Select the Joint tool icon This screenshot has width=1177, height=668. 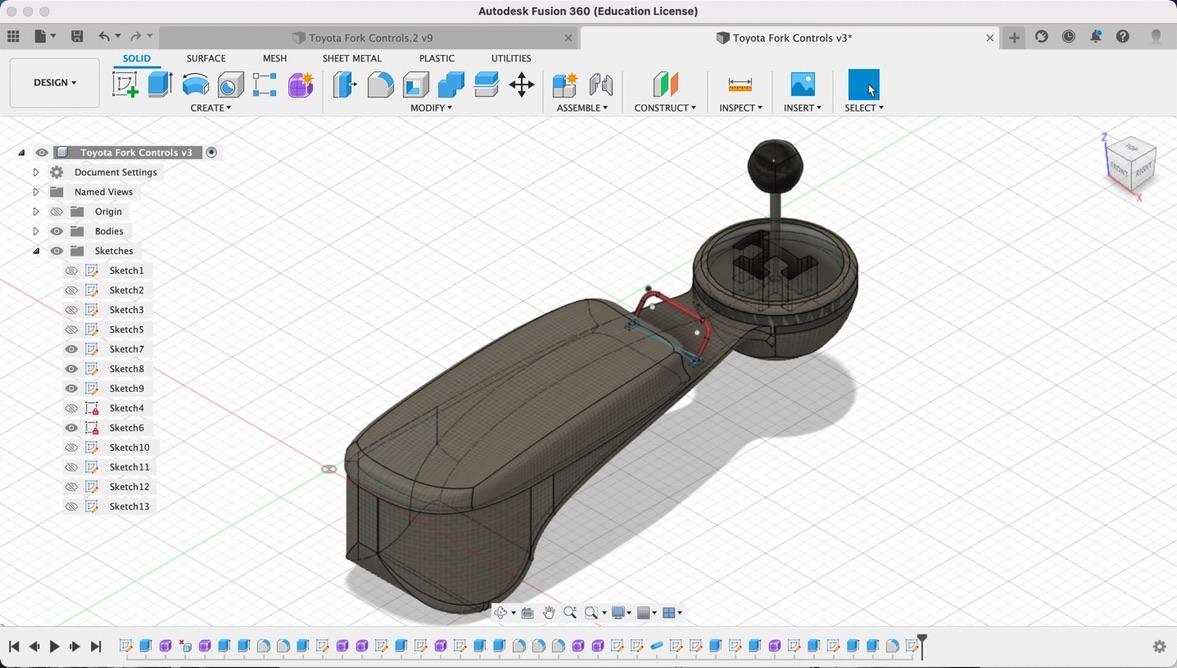601,85
